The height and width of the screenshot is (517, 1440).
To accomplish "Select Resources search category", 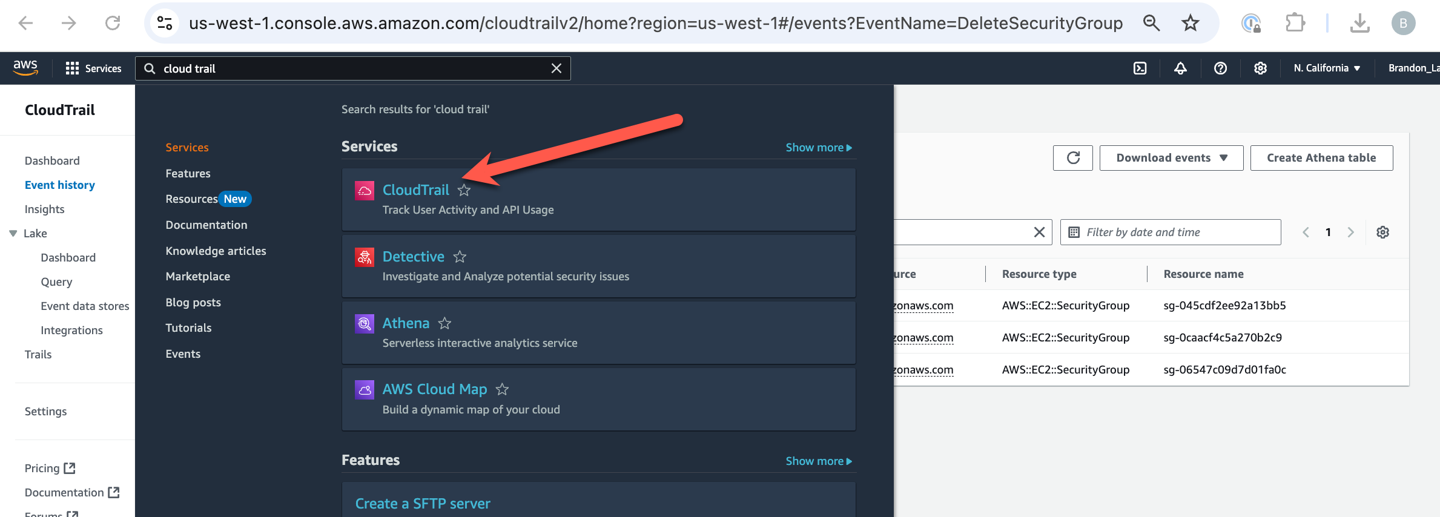I will [x=191, y=199].
